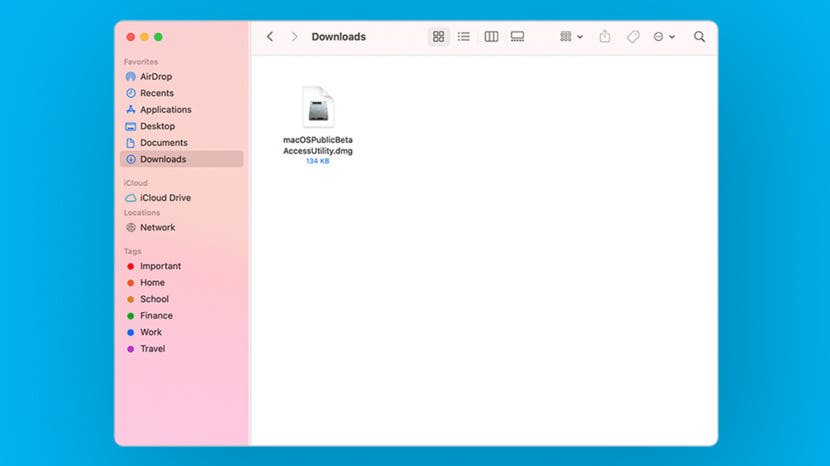Select the Travel tag label

point(152,348)
